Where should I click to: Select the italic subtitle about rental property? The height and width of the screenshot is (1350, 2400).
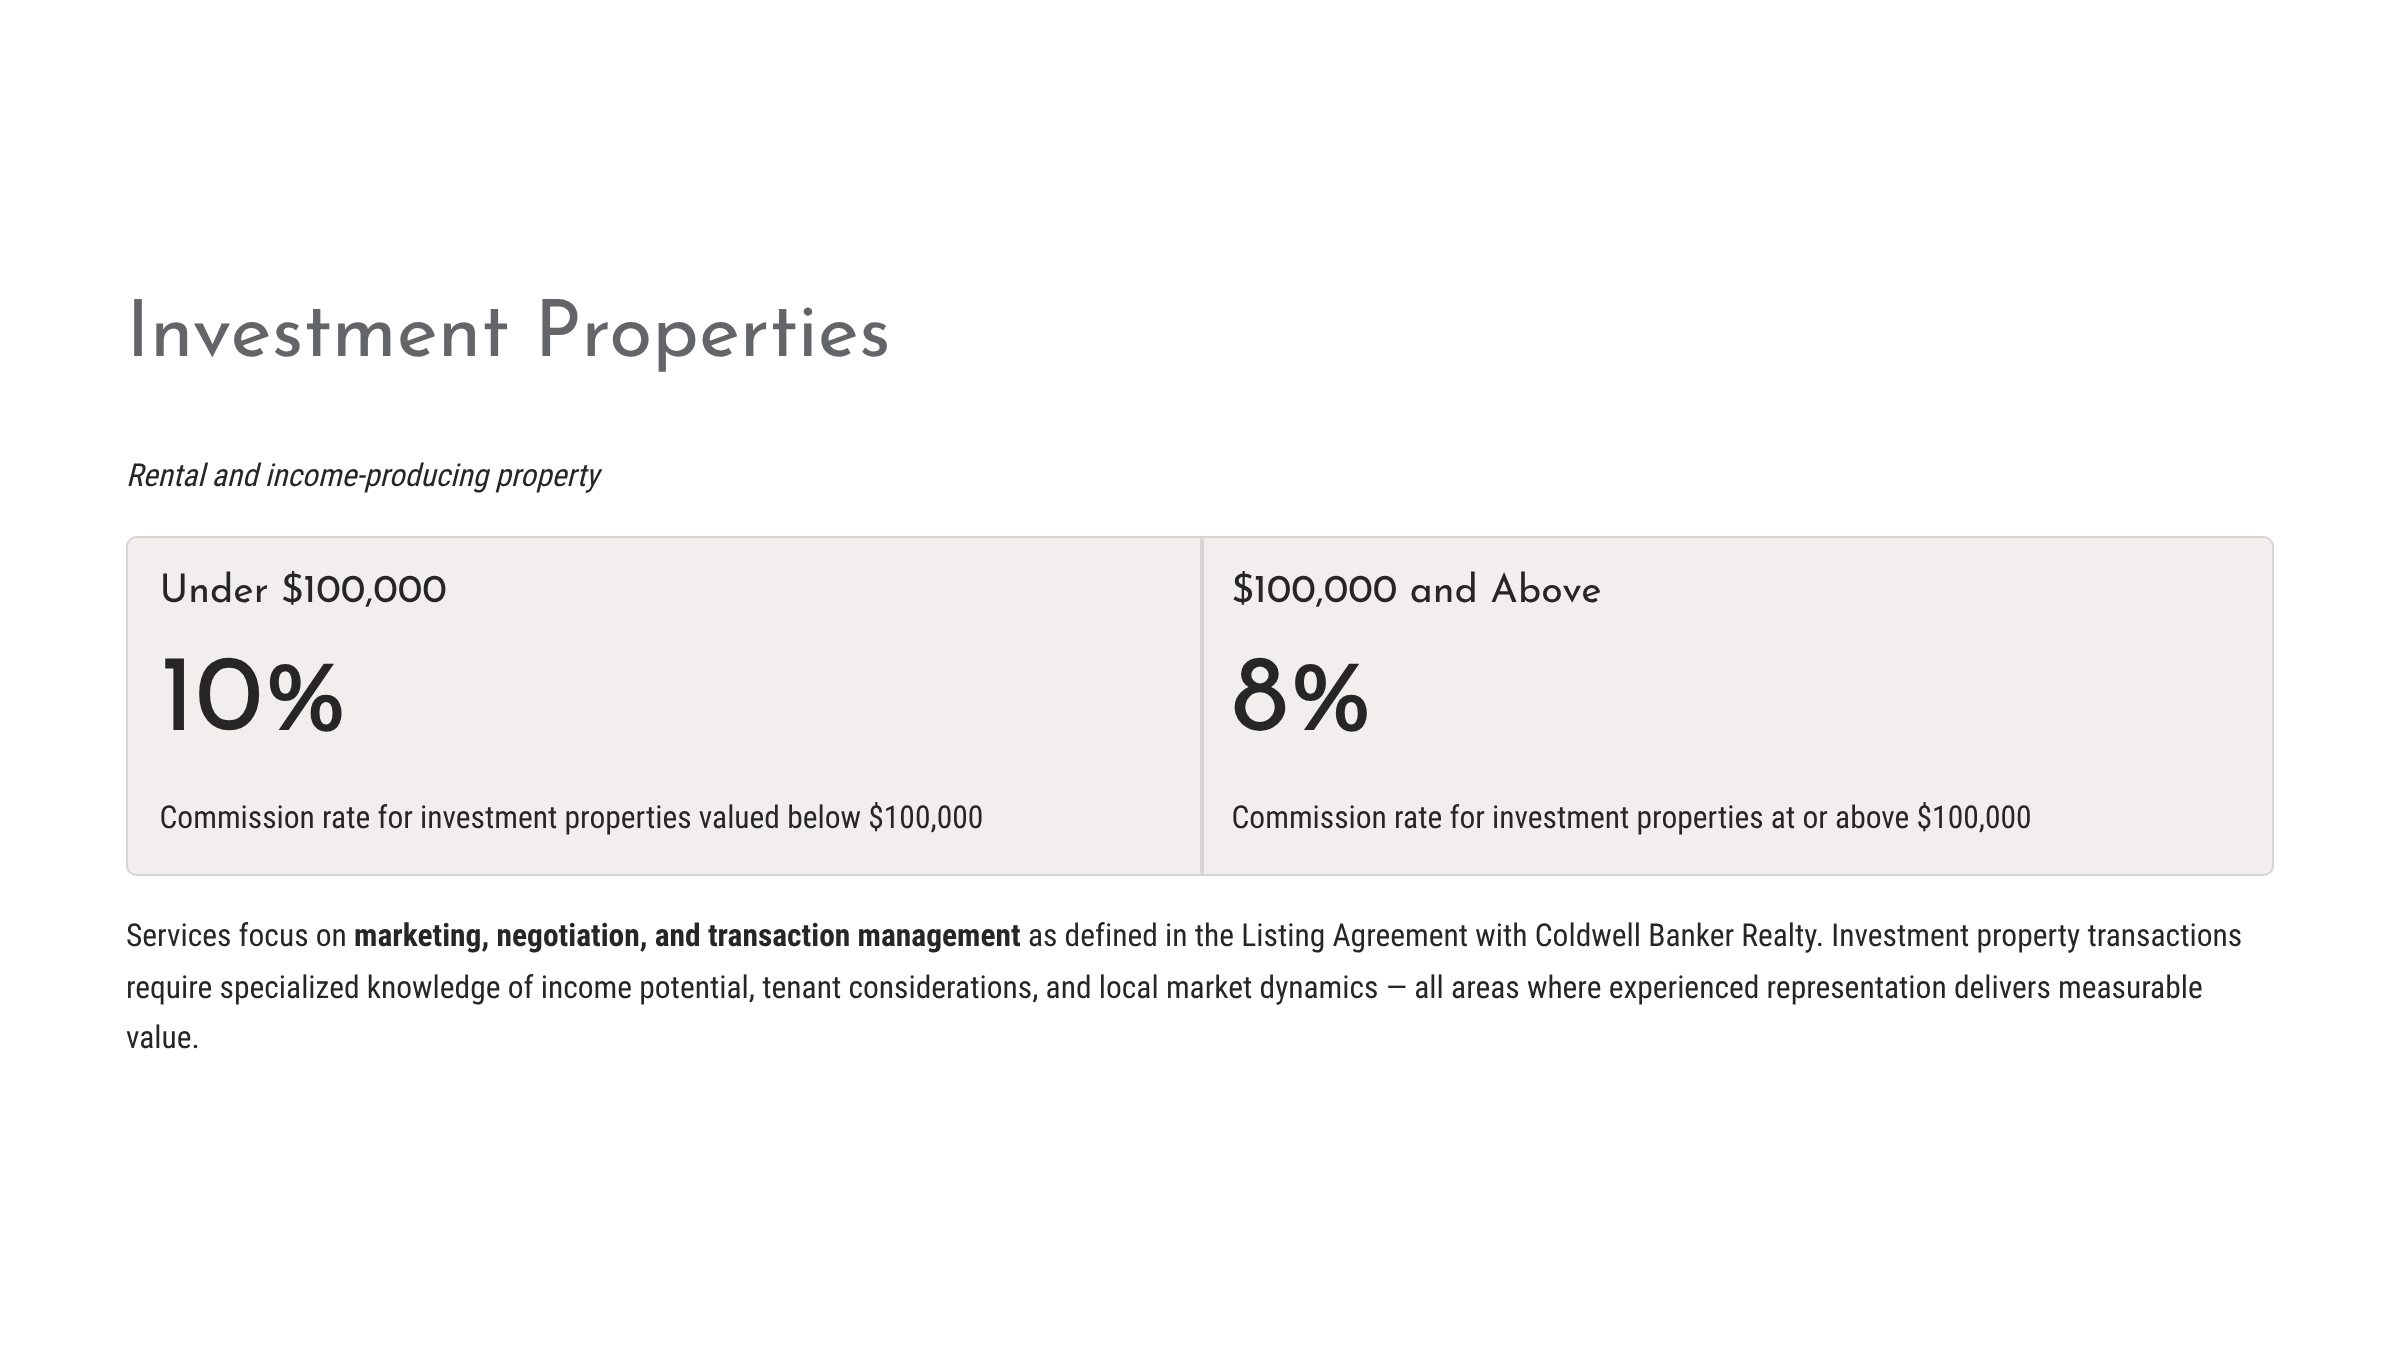[x=363, y=476]
